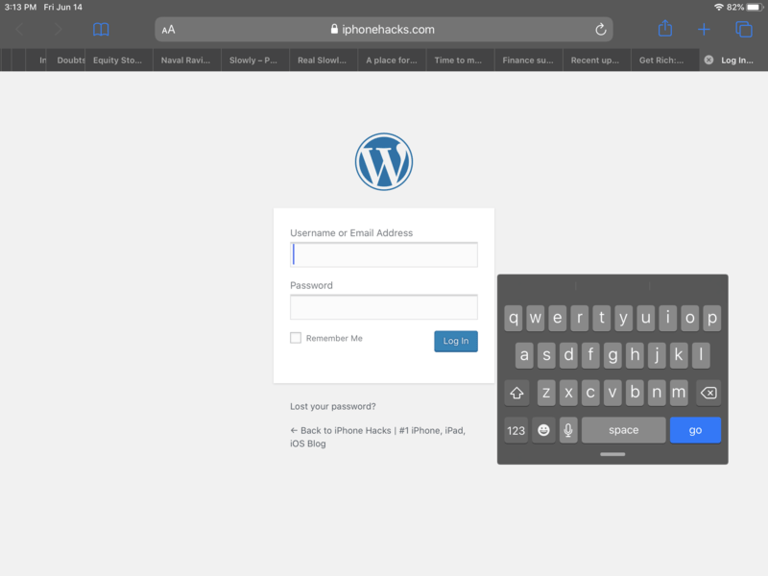Follow Back to iPhone Hacks link
The height and width of the screenshot is (576, 768).
(x=378, y=437)
